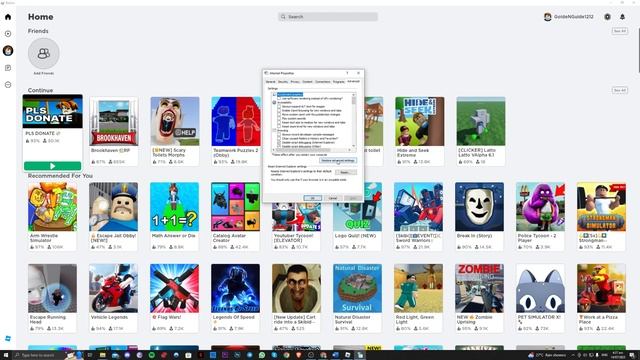Switch to the Content tab

click(x=307, y=82)
